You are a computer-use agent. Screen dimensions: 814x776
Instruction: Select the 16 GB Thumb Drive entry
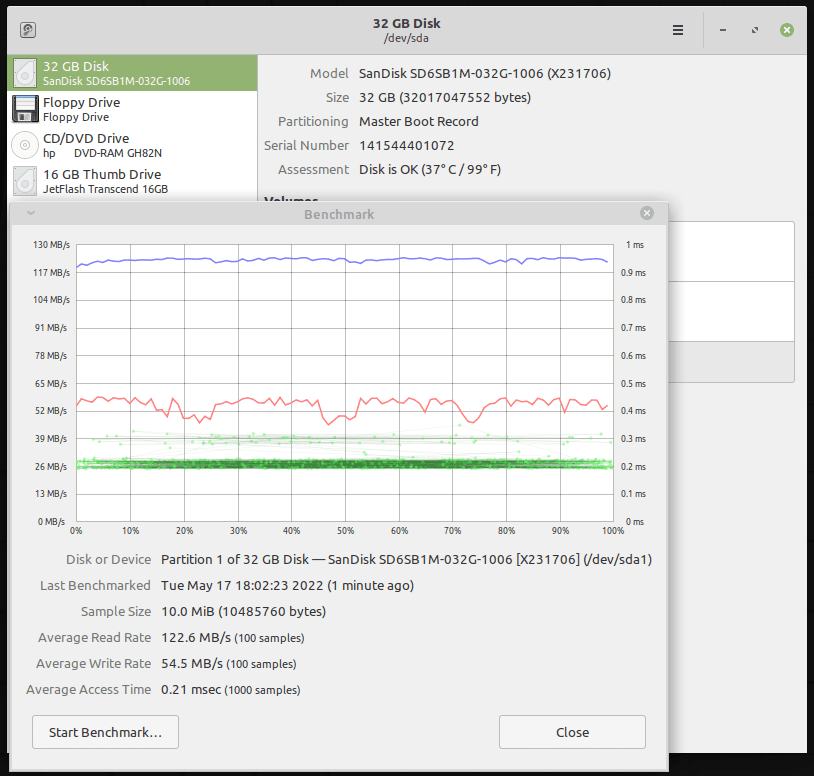pos(132,181)
